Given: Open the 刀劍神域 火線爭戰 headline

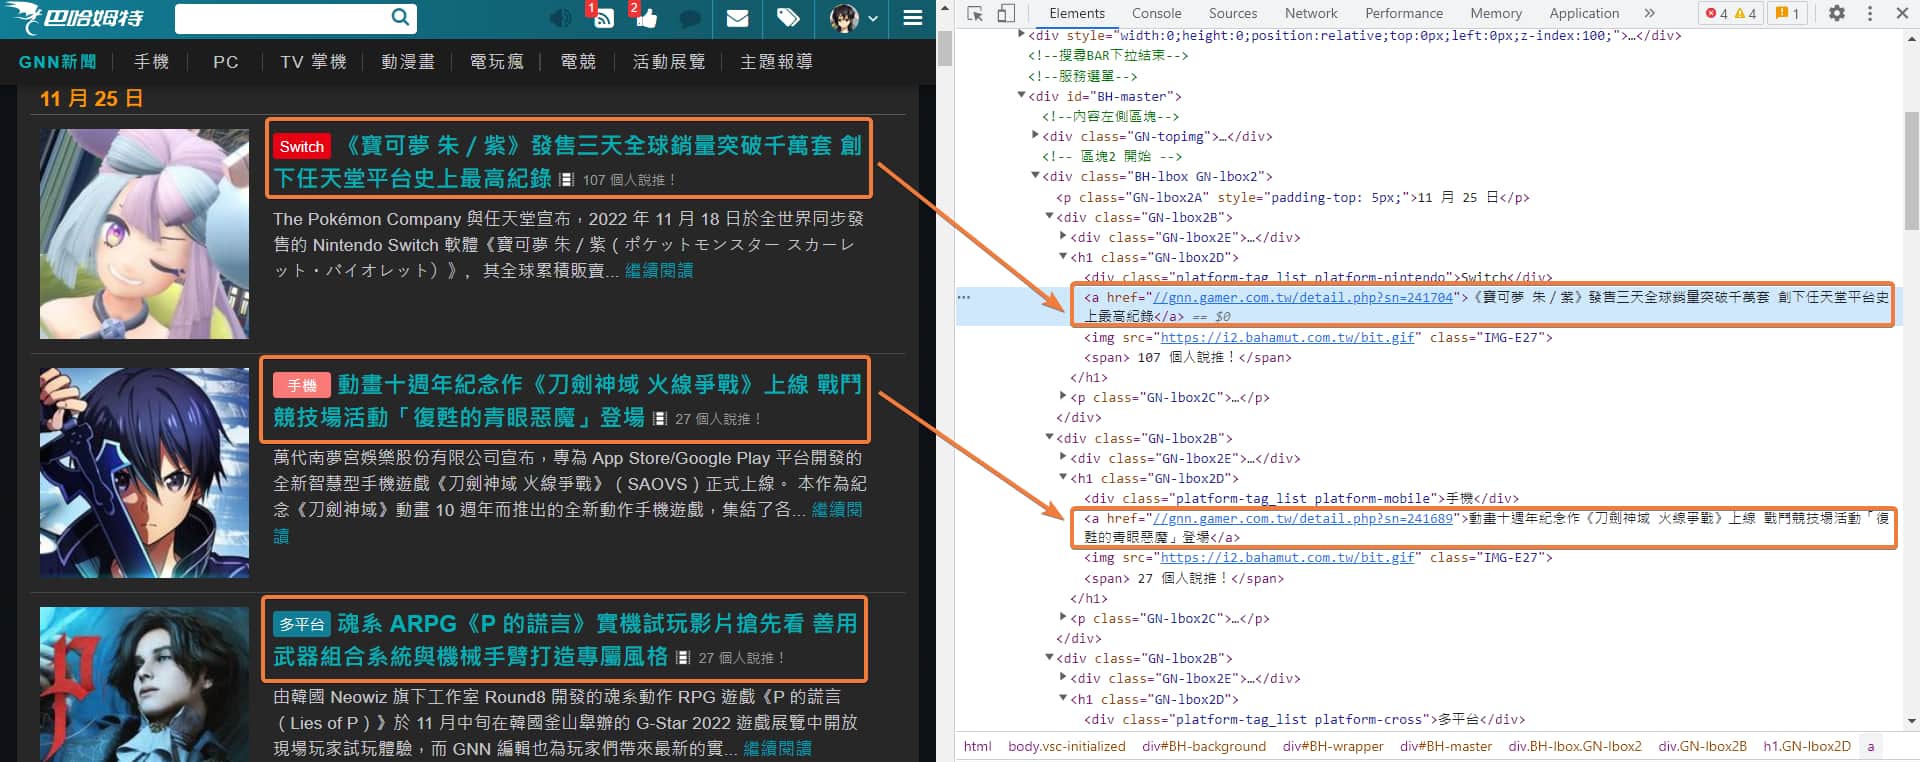Looking at the screenshot, I should [567, 400].
